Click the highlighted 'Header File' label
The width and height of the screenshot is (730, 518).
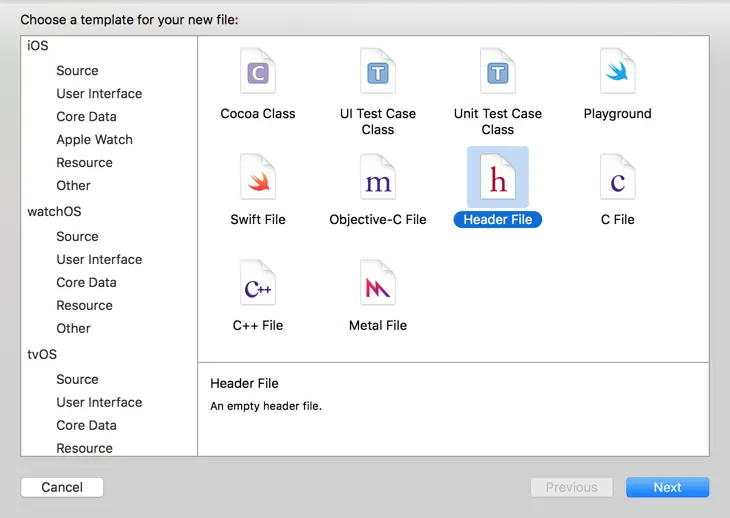[498, 219]
